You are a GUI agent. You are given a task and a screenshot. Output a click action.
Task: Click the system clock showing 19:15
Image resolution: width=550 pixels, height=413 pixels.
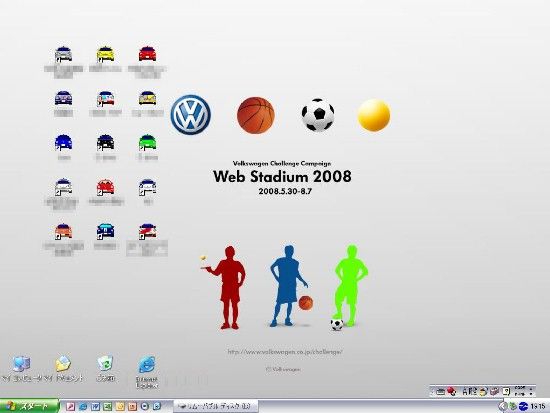point(538,406)
